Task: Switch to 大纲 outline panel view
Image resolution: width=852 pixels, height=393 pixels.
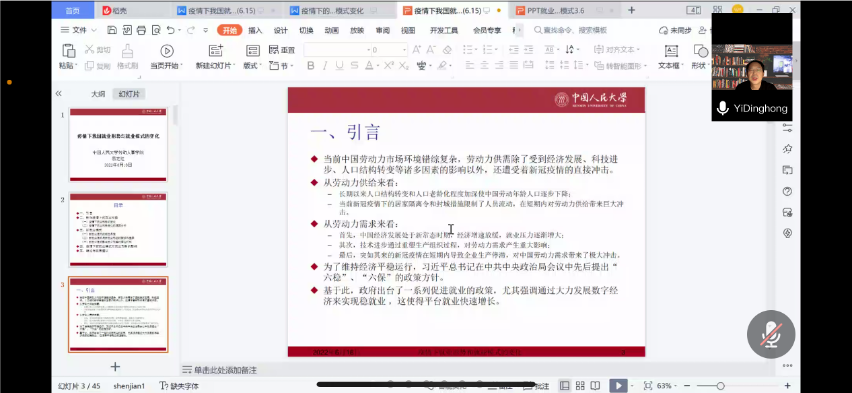Action: coord(98,94)
